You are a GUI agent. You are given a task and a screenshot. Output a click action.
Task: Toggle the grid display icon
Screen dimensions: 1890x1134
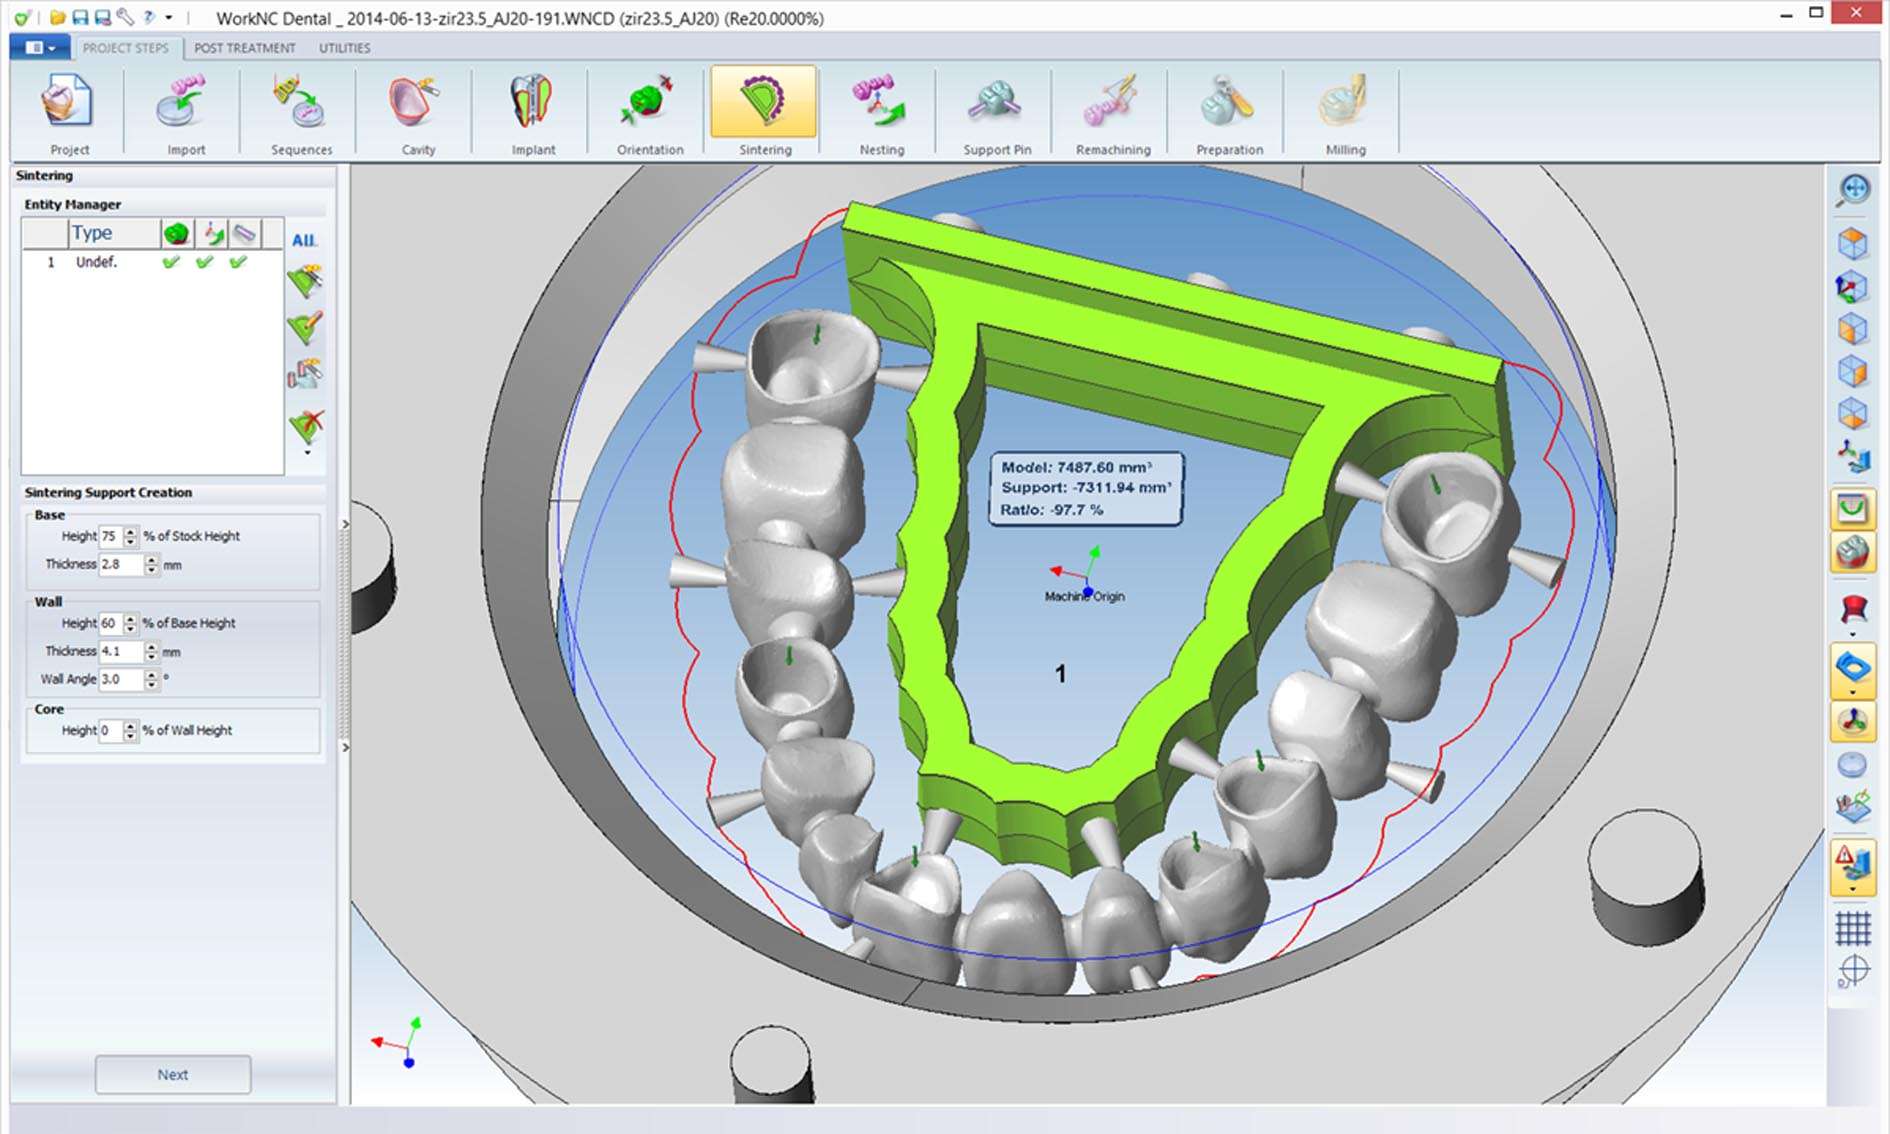(1852, 928)
